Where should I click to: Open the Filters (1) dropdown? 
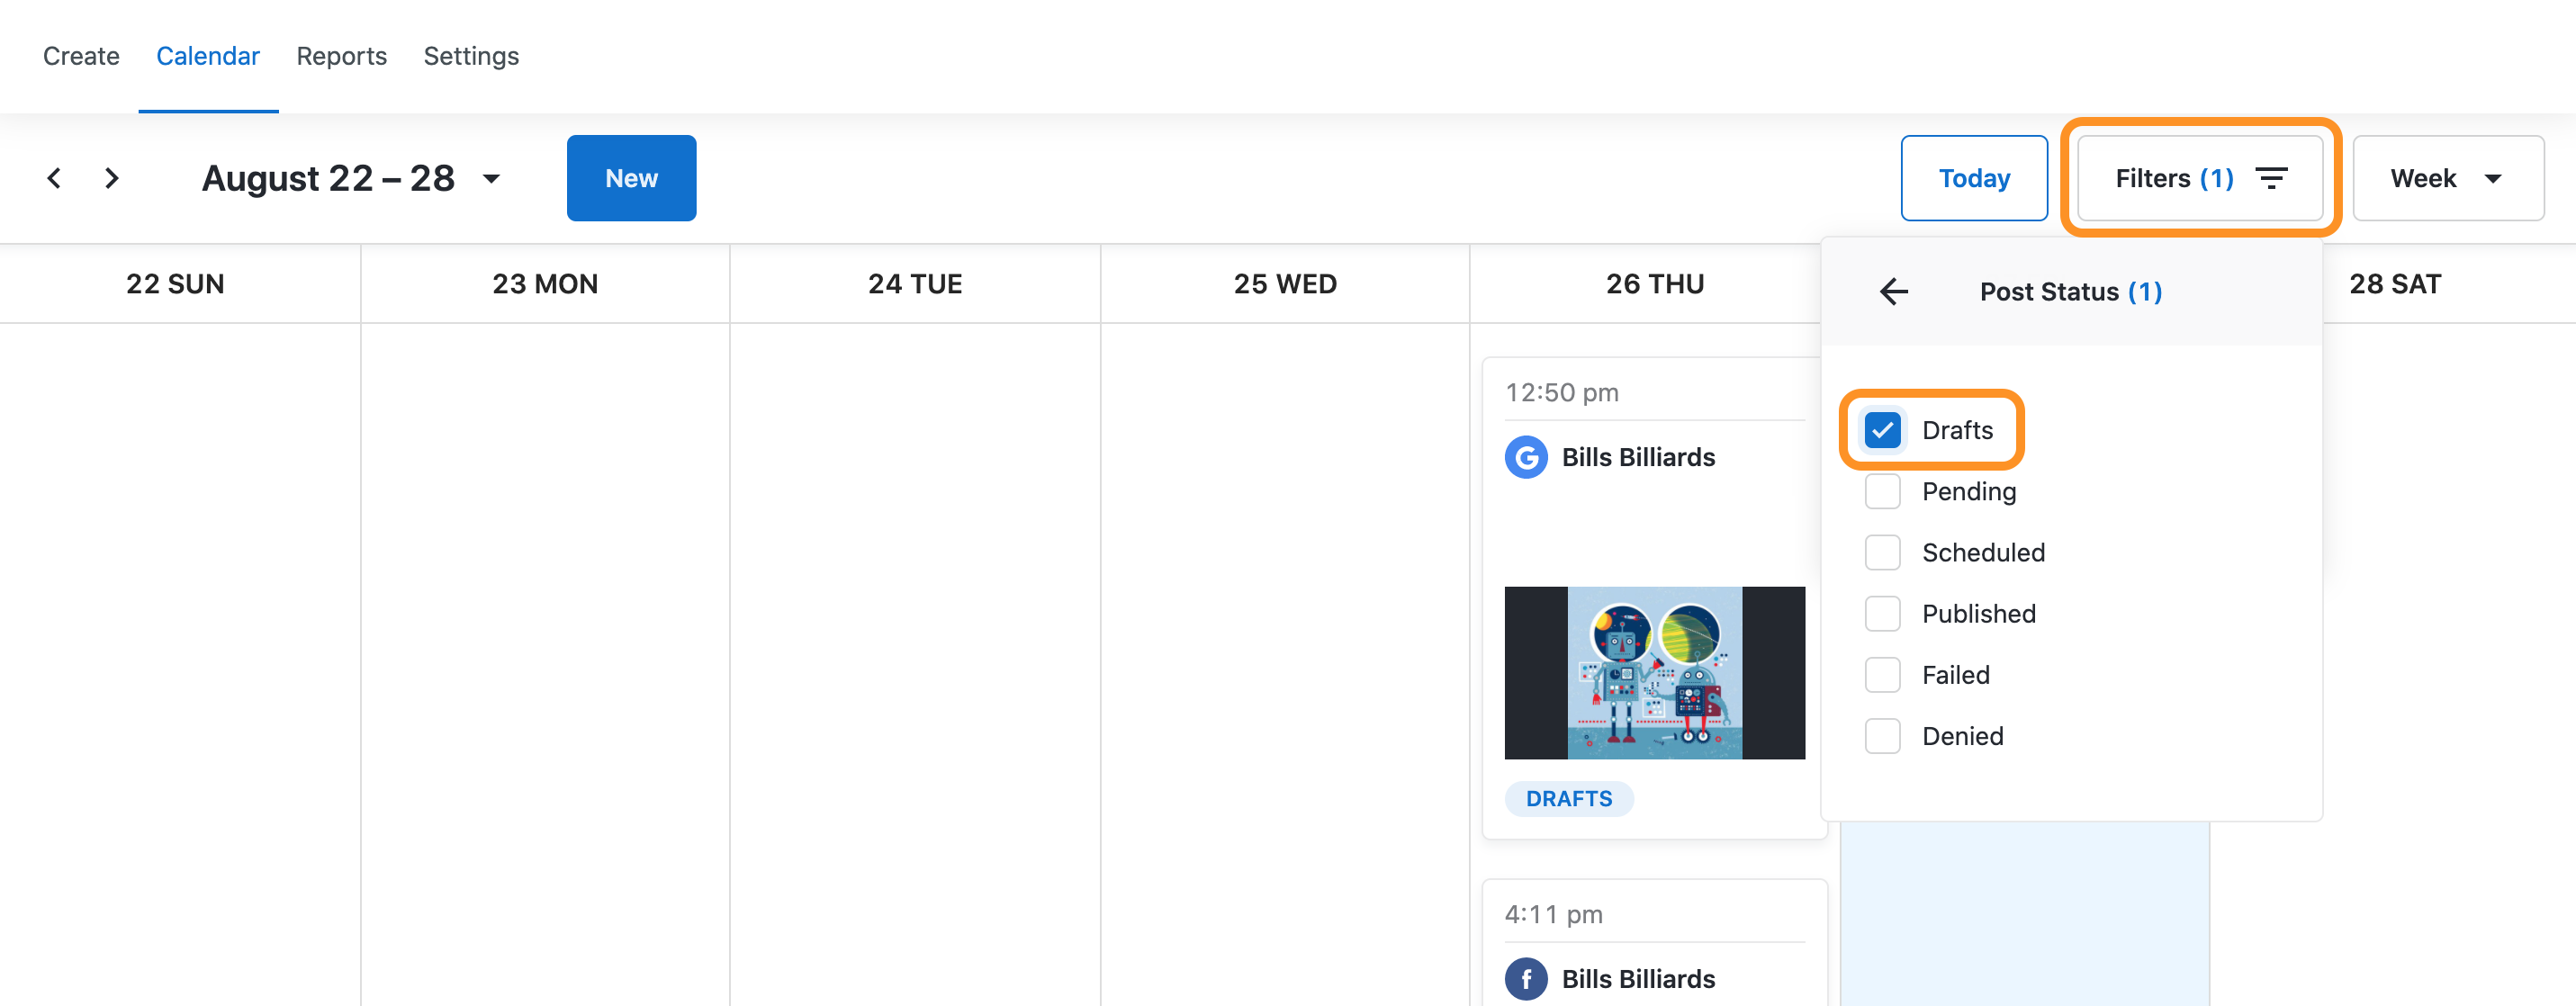click(2200, 178)
